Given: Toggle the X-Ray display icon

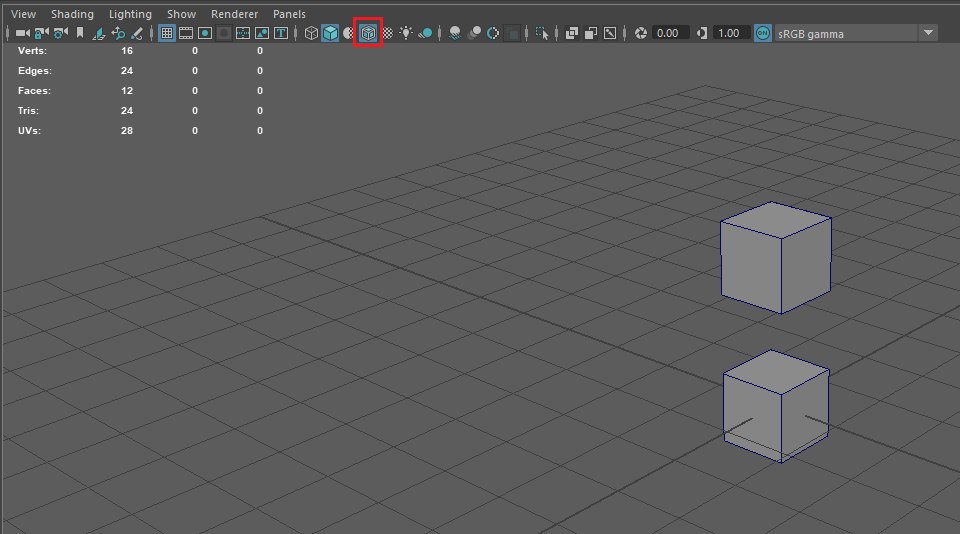Looking at the screenshot, I should click(572, 33).
